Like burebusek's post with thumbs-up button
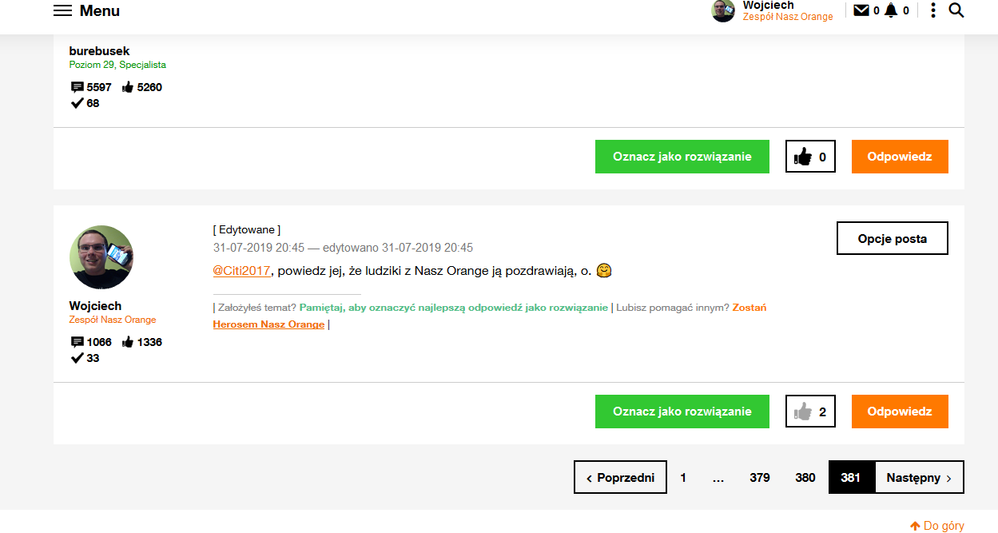Viewport: 998px width, 533px height. (810, 157)
